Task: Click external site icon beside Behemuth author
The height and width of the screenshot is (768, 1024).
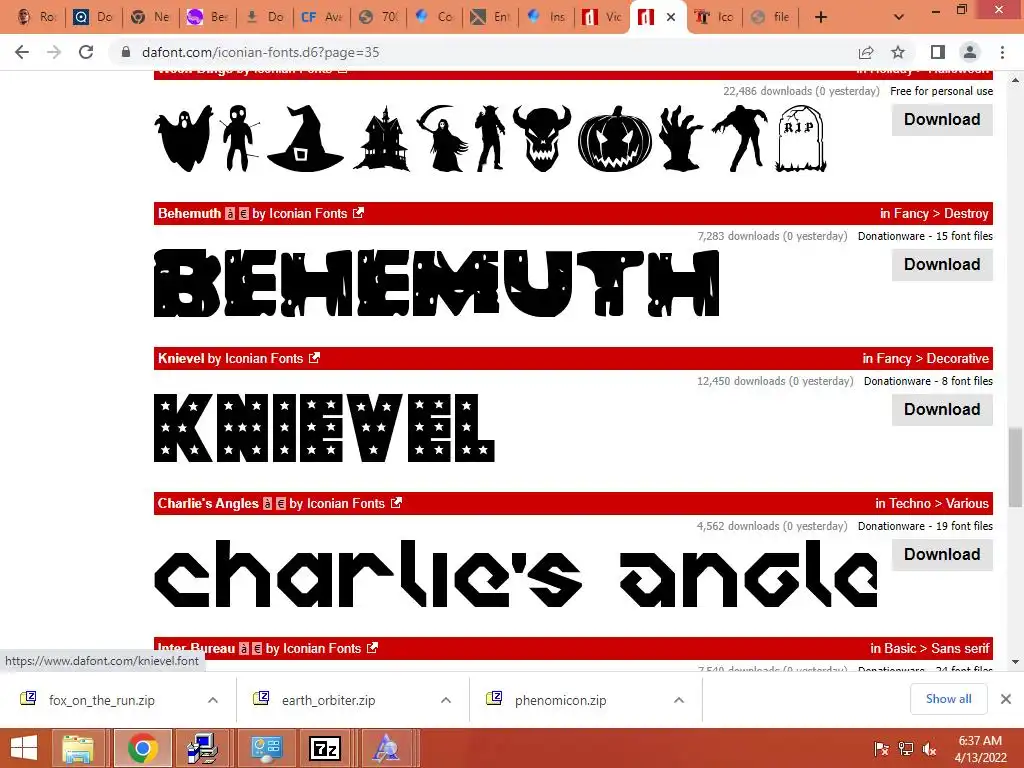Action: coord(359,213)
